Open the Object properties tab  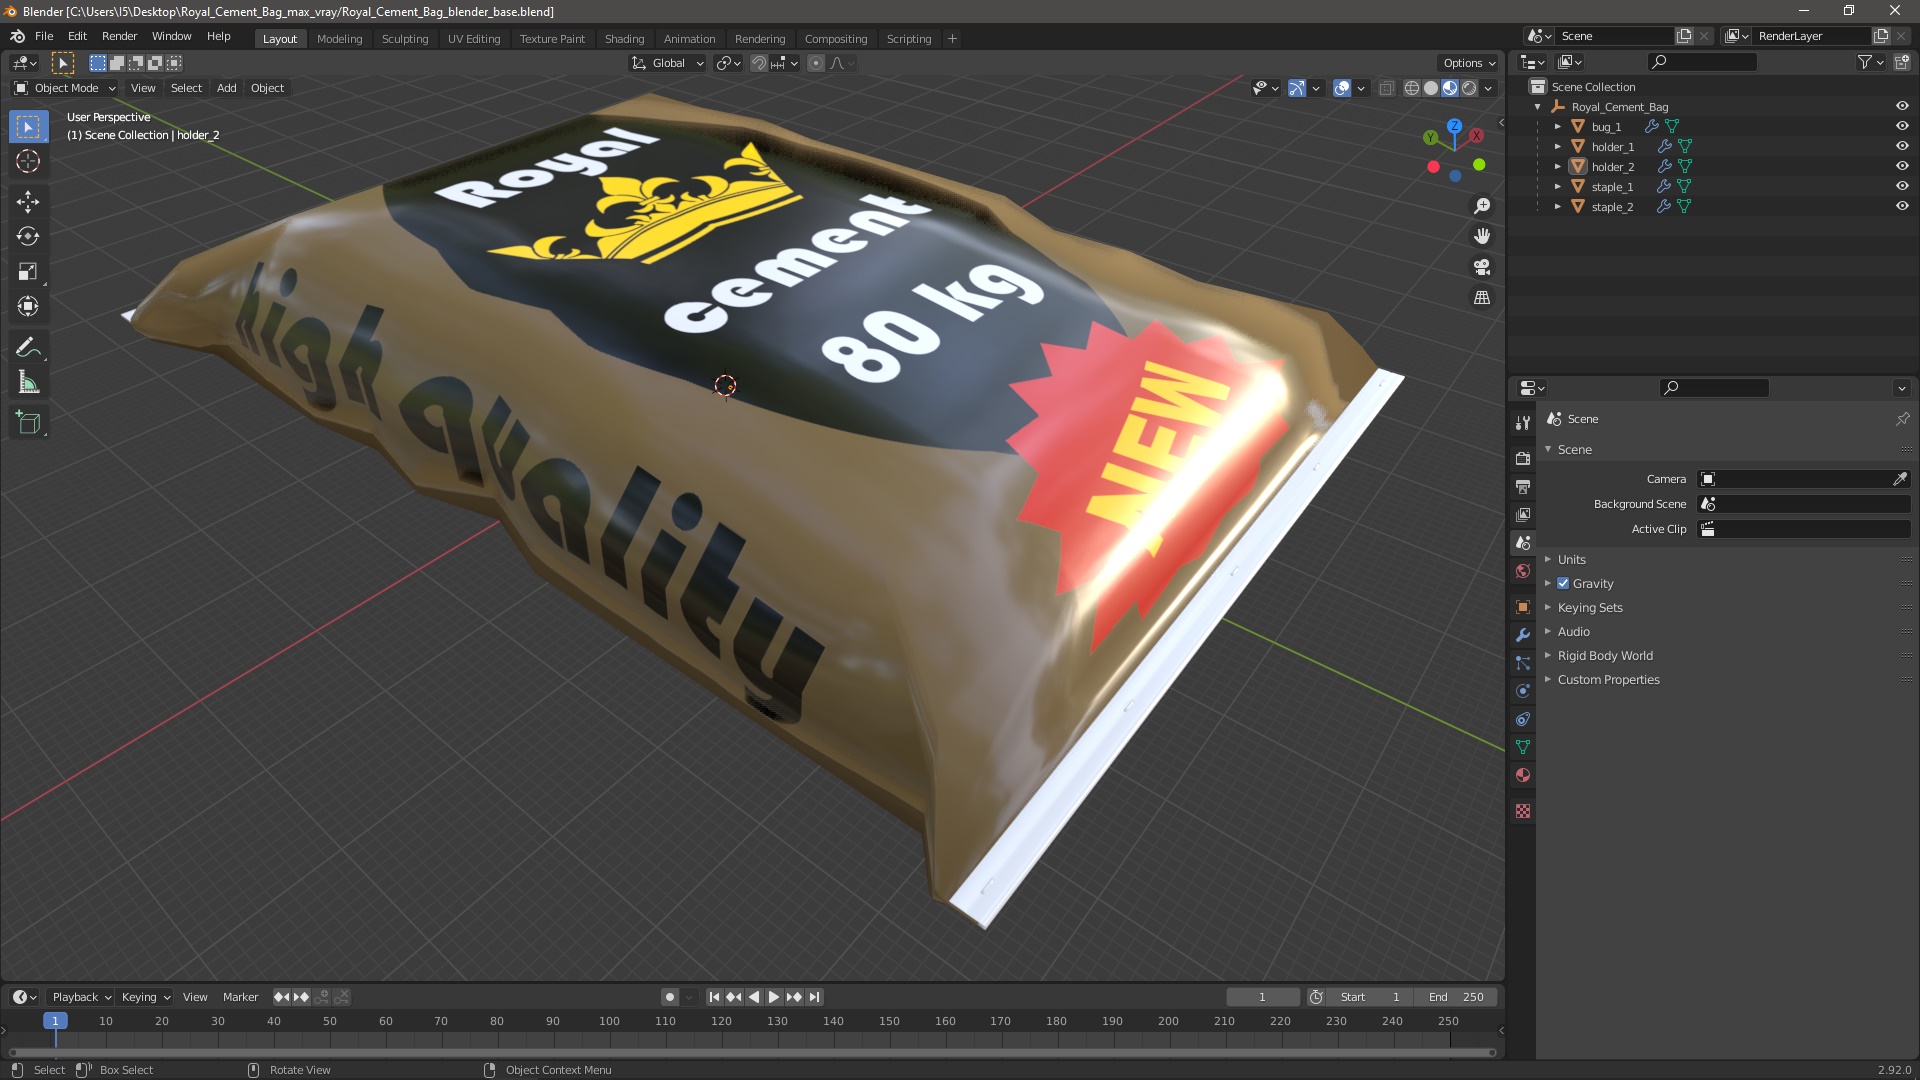1523,607
